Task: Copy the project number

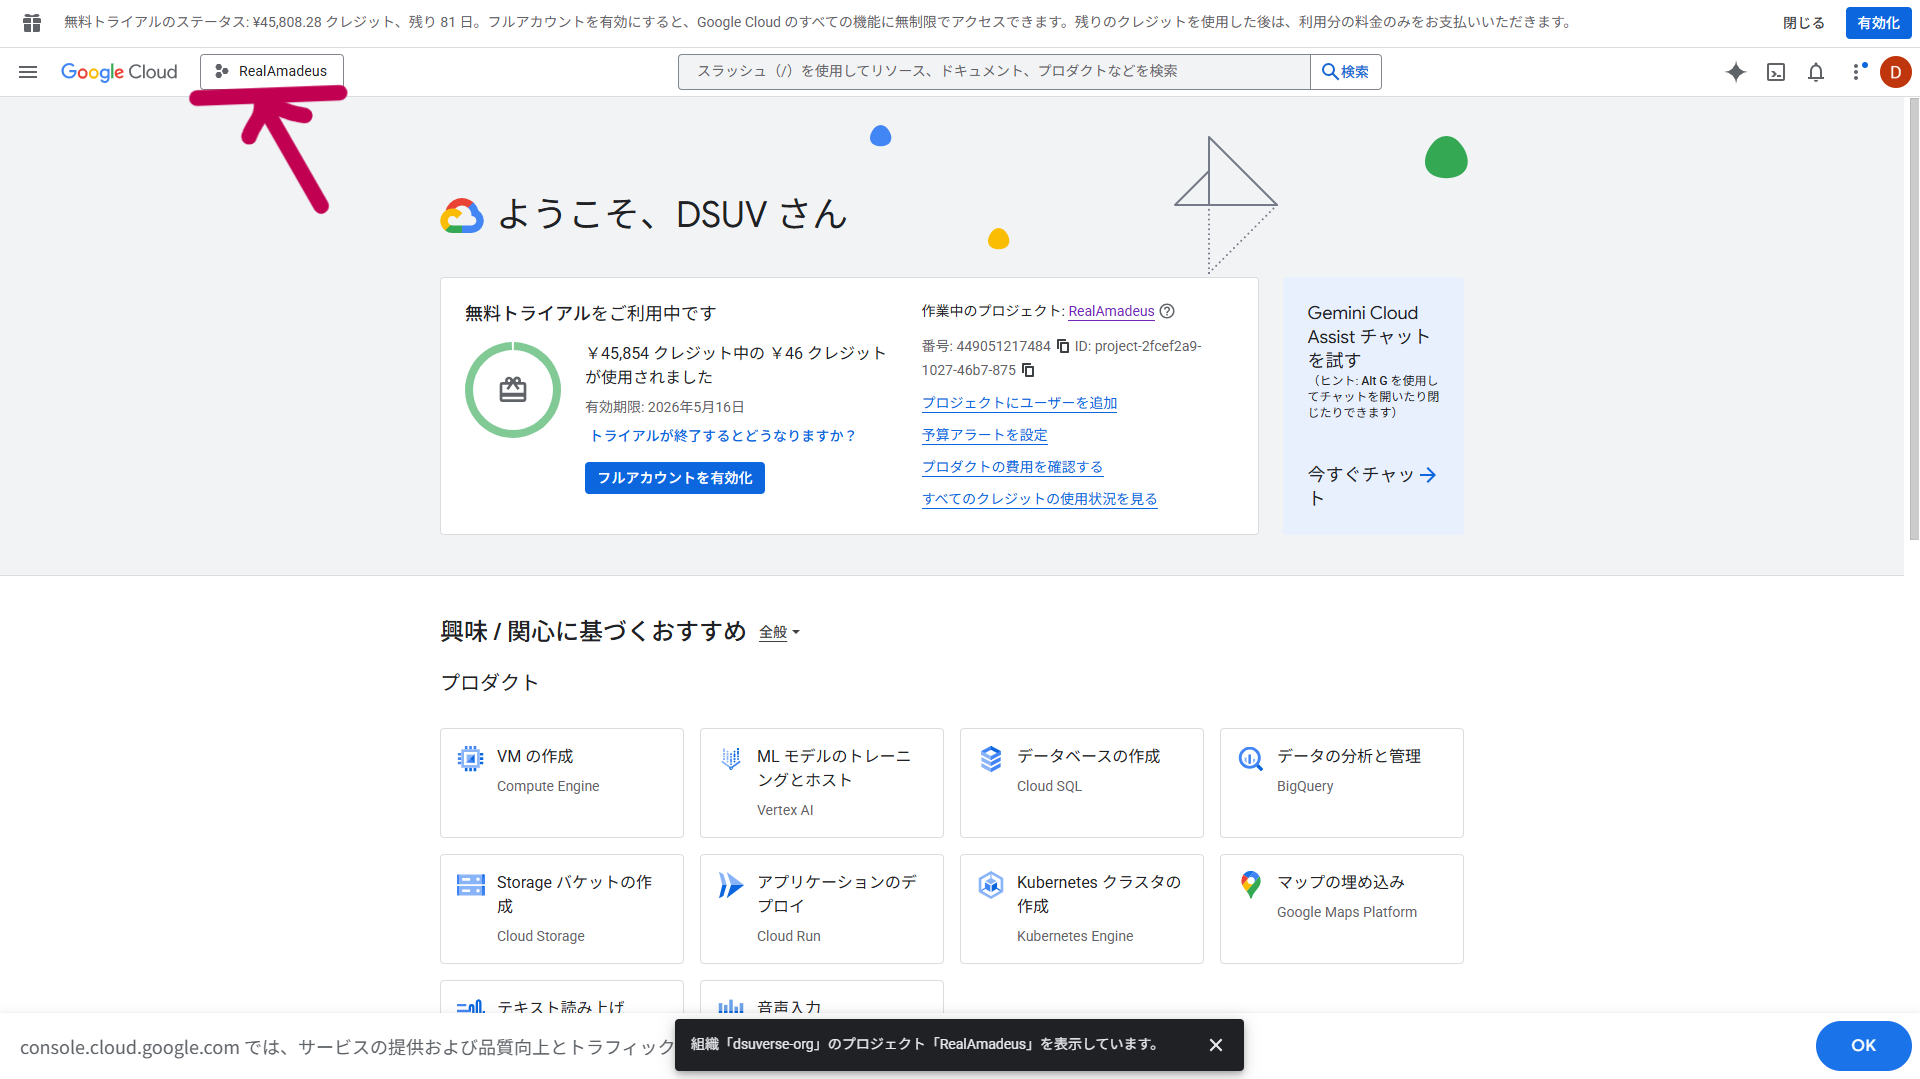Action: (x=1063, y=346)
